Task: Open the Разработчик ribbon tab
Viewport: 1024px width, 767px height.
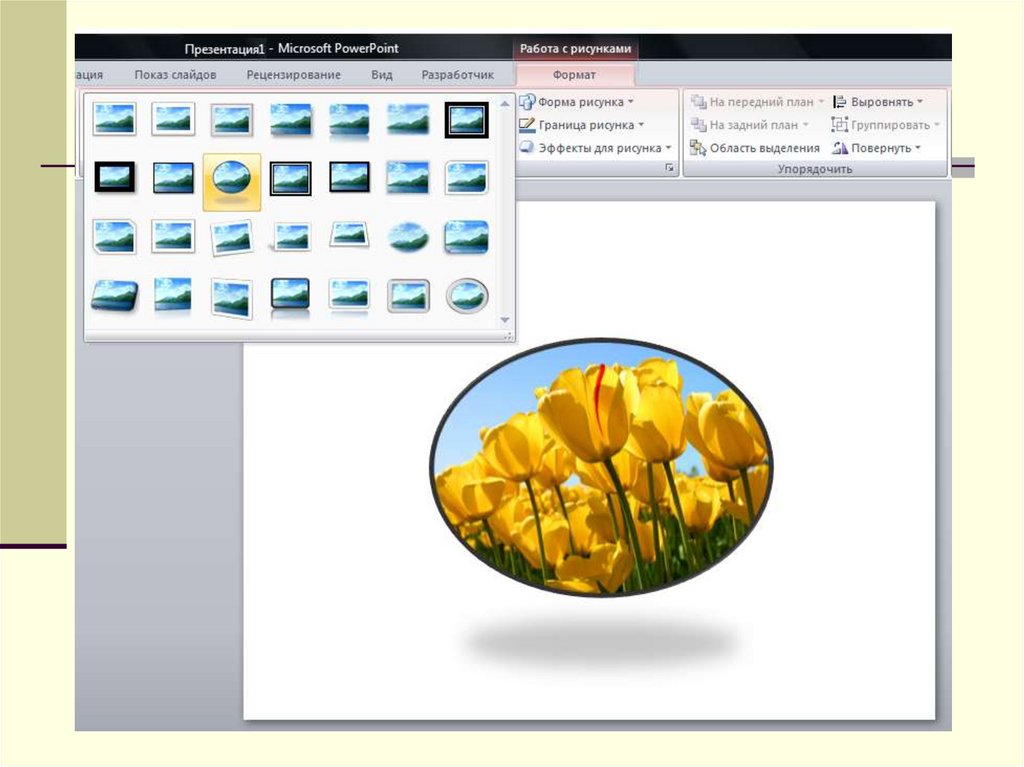Action: (457, 75)
